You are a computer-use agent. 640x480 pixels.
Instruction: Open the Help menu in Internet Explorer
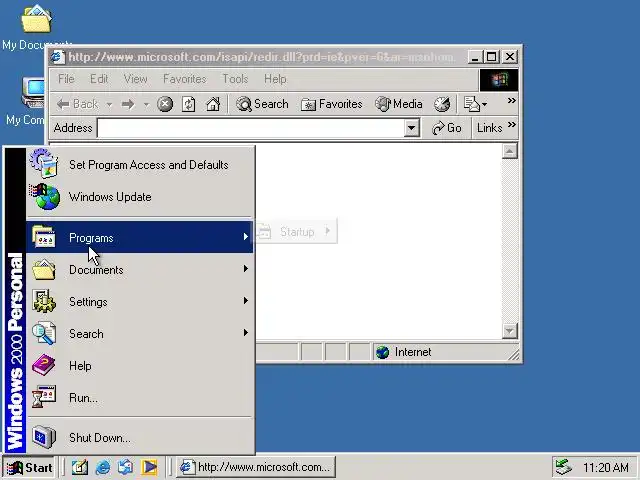275,79
